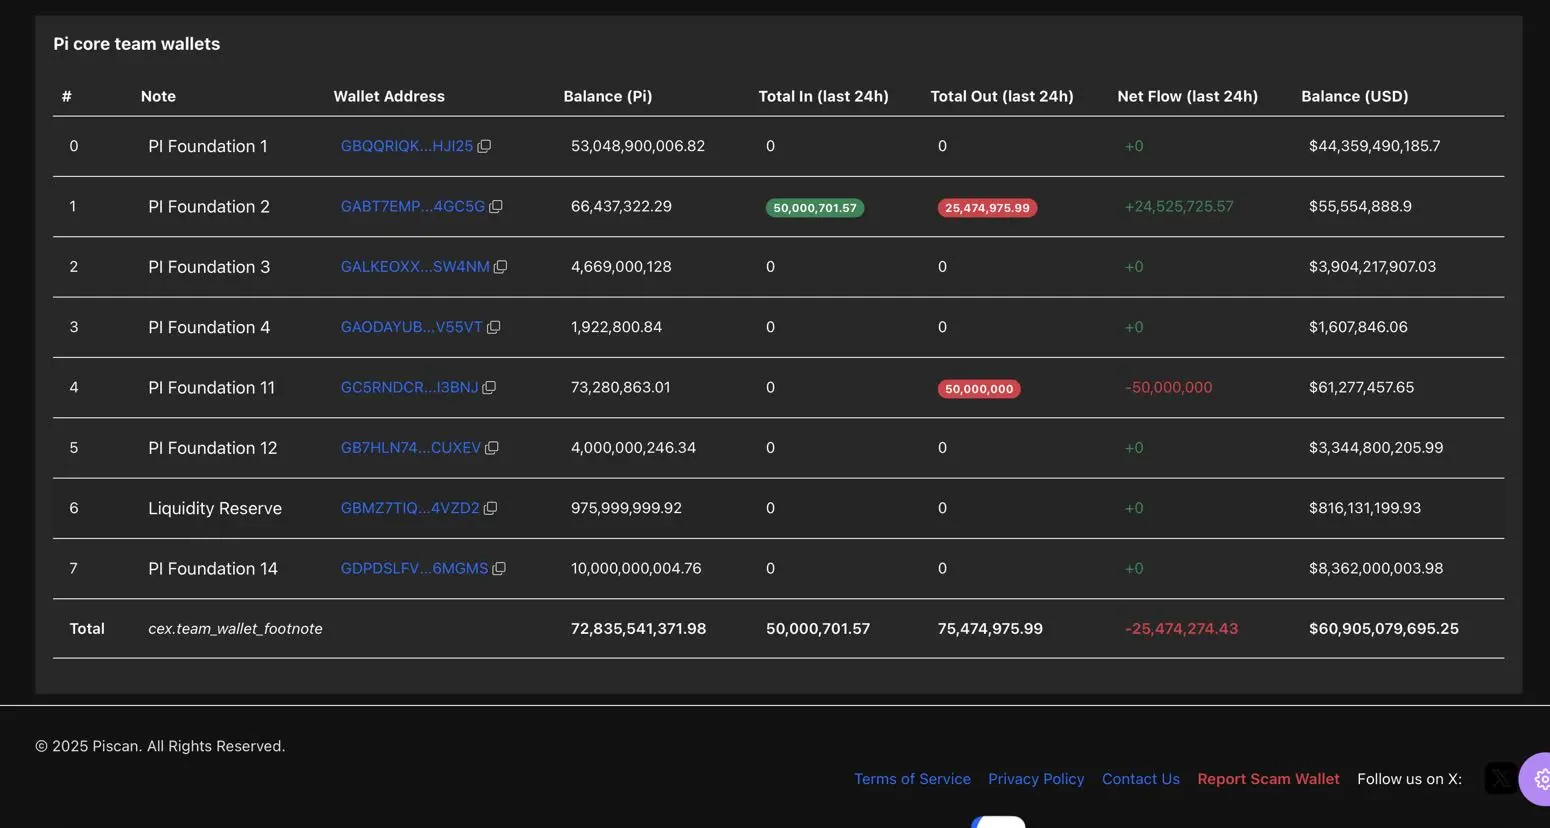The image size is (1550, 828).
Task: Select the PI Foundation 3 note cell
Action: pyautogui.click(x=209, y=267)
